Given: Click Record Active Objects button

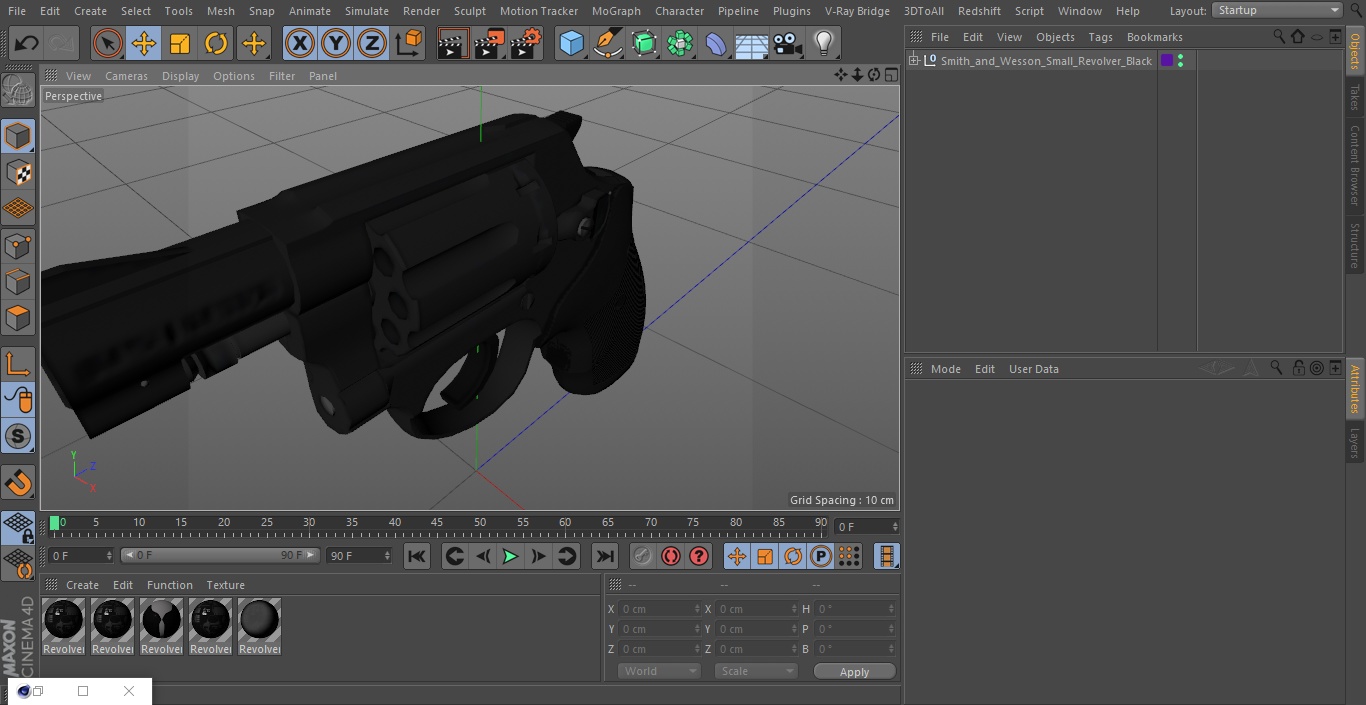Looking at the screenshot, I should click(642, 556).
